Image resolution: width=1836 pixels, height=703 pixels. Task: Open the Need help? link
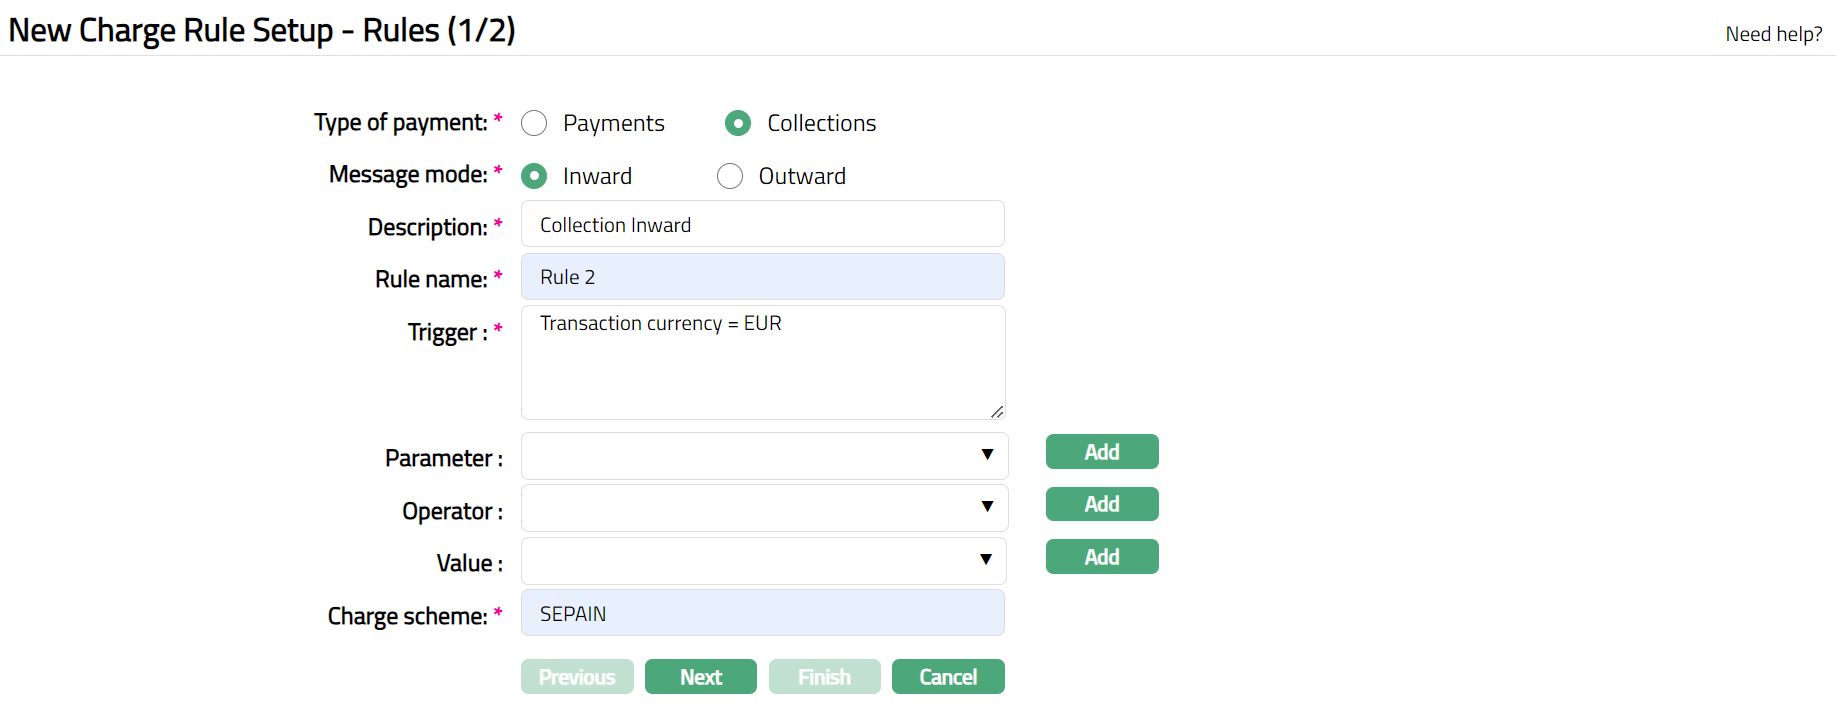tap(1773, 34)
